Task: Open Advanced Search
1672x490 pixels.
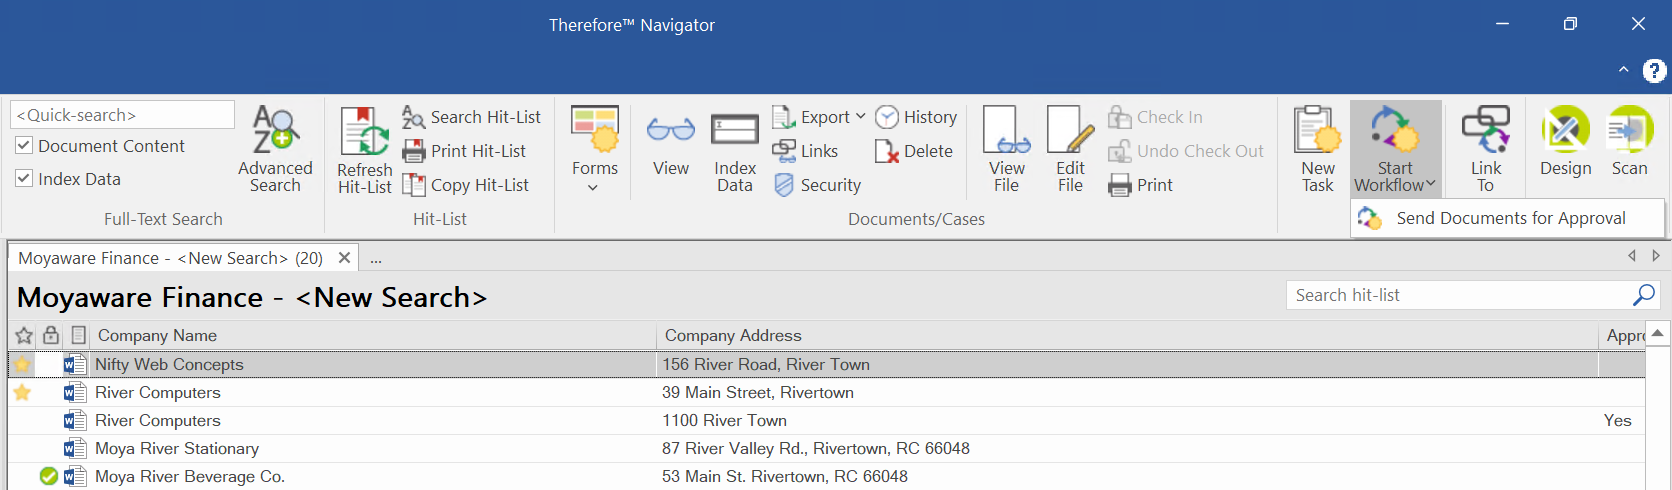Action: pos(275,149)
